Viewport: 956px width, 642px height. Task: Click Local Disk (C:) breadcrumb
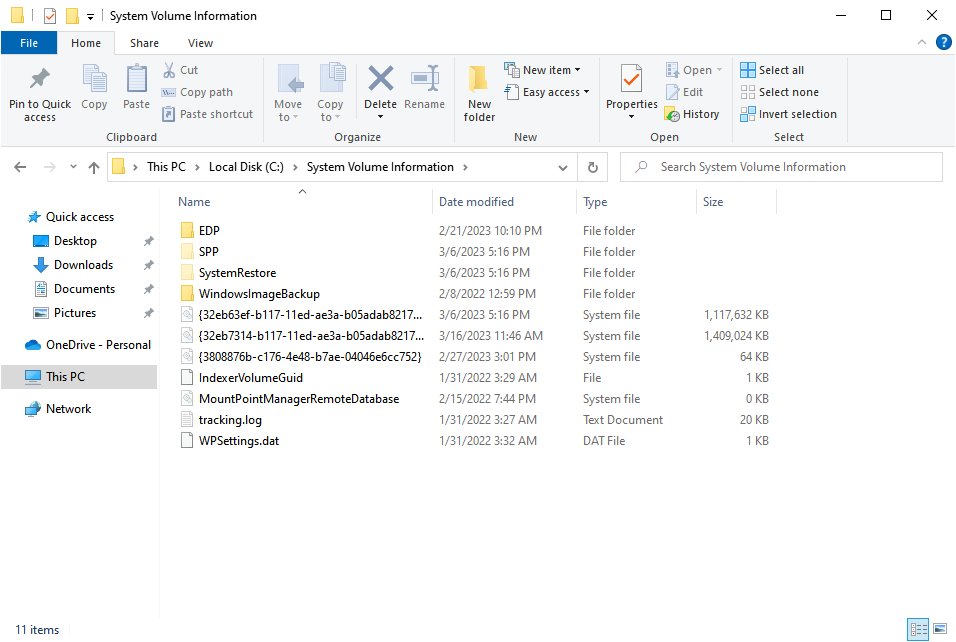(x=246, y=167)
